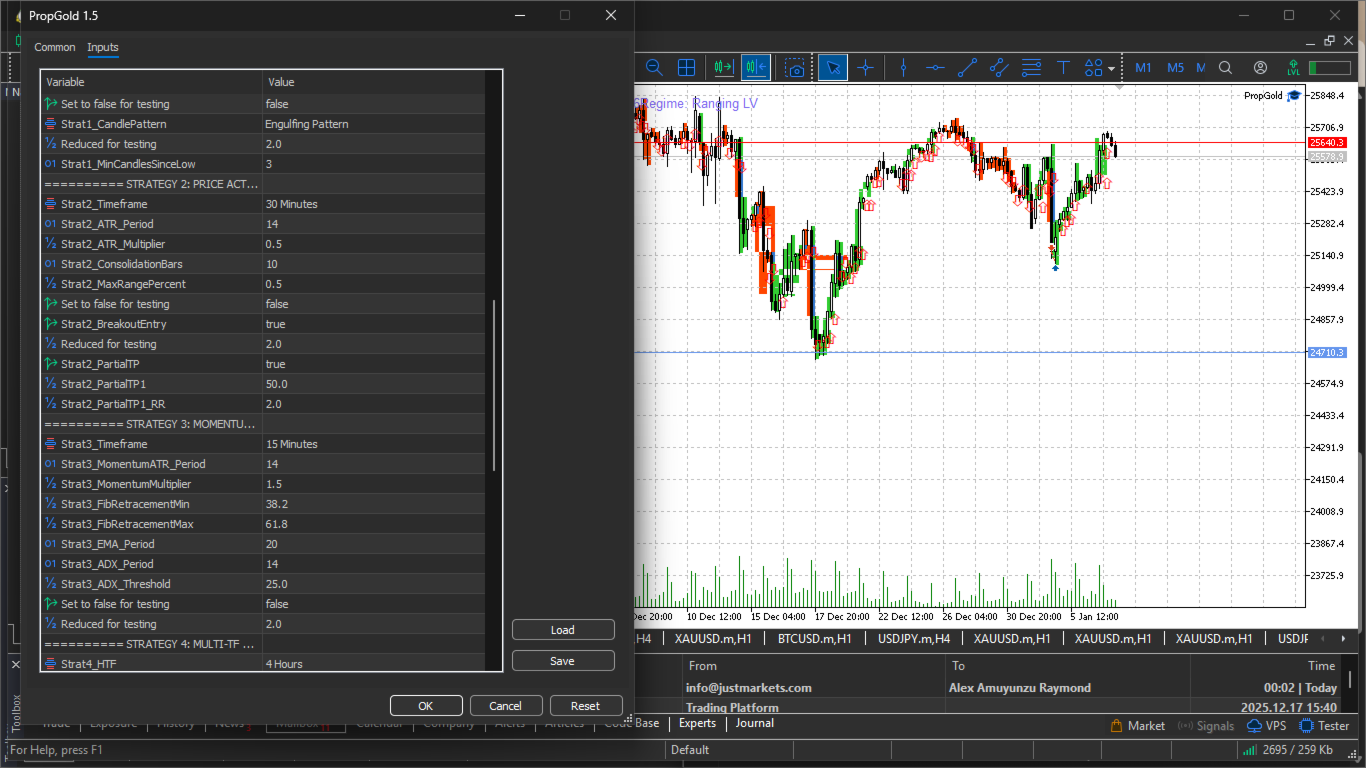
Task: Click the shapes objects icon
Action: pyautogui.click(x=1093, y=68)
